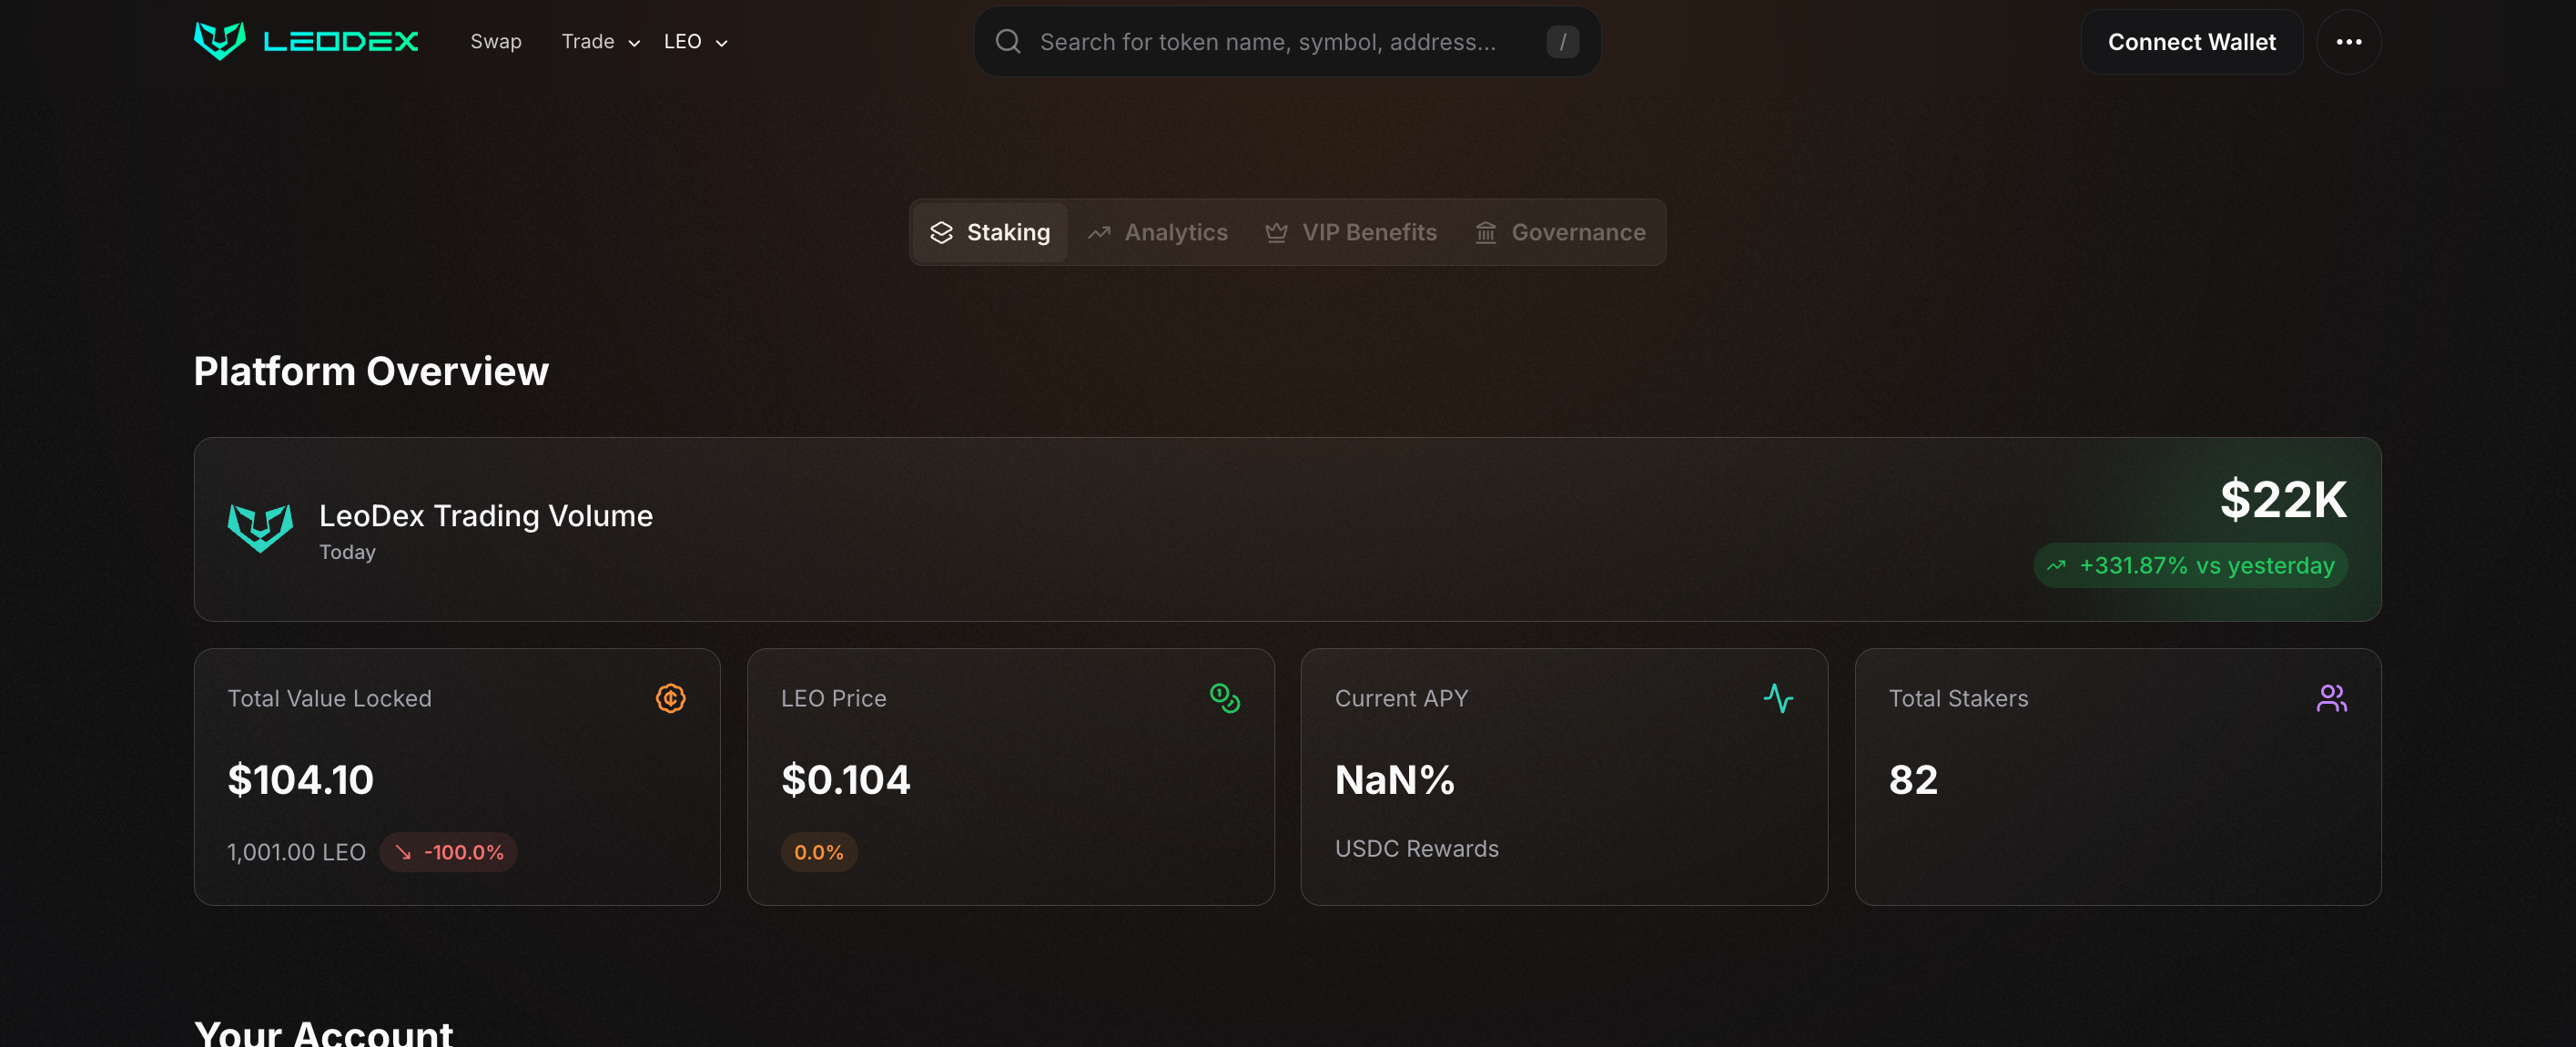Select the Staking tab
Image resolution: width=2576 pixels, height=1047 pixels.
click(x=990, y=233)
